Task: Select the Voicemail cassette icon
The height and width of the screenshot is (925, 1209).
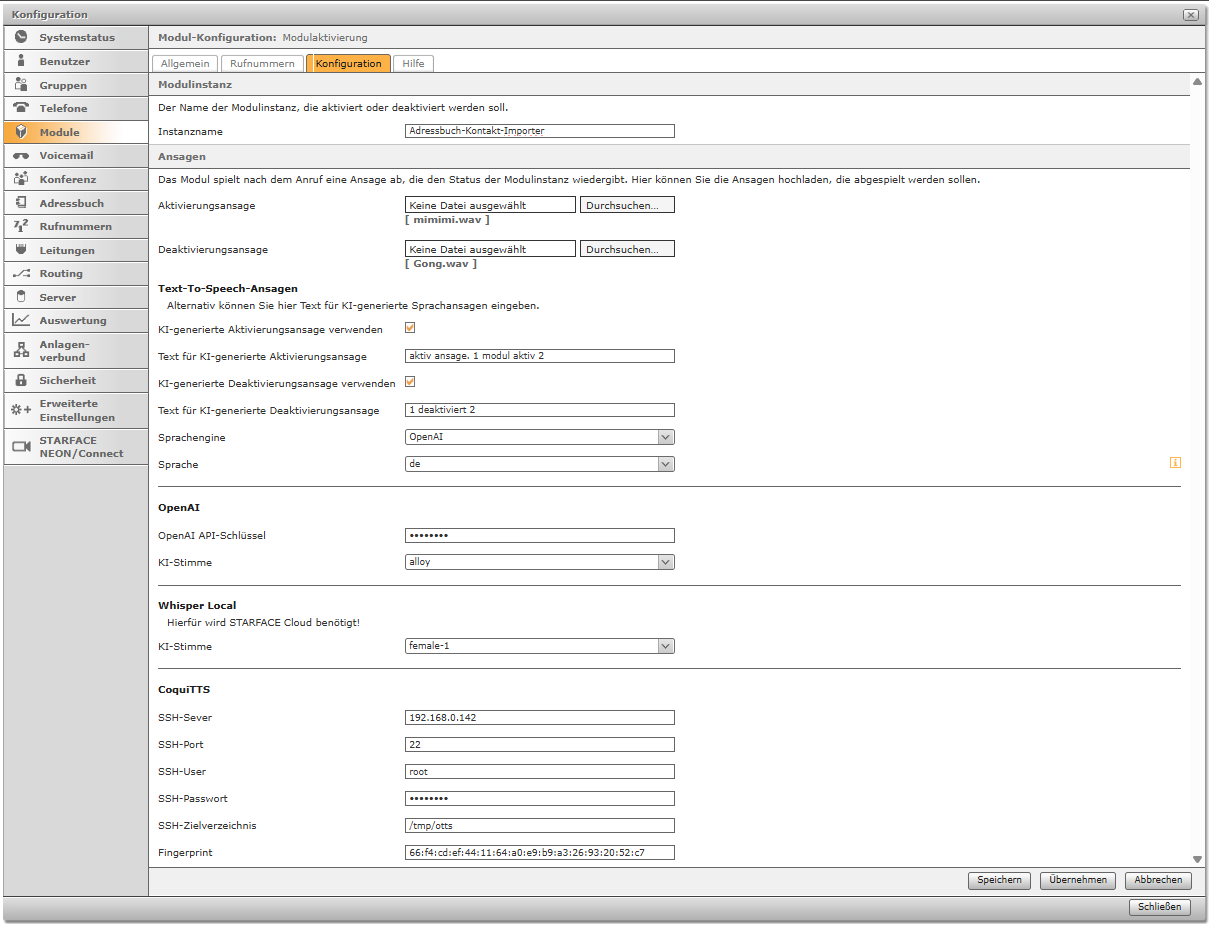Action: (21, 156)
